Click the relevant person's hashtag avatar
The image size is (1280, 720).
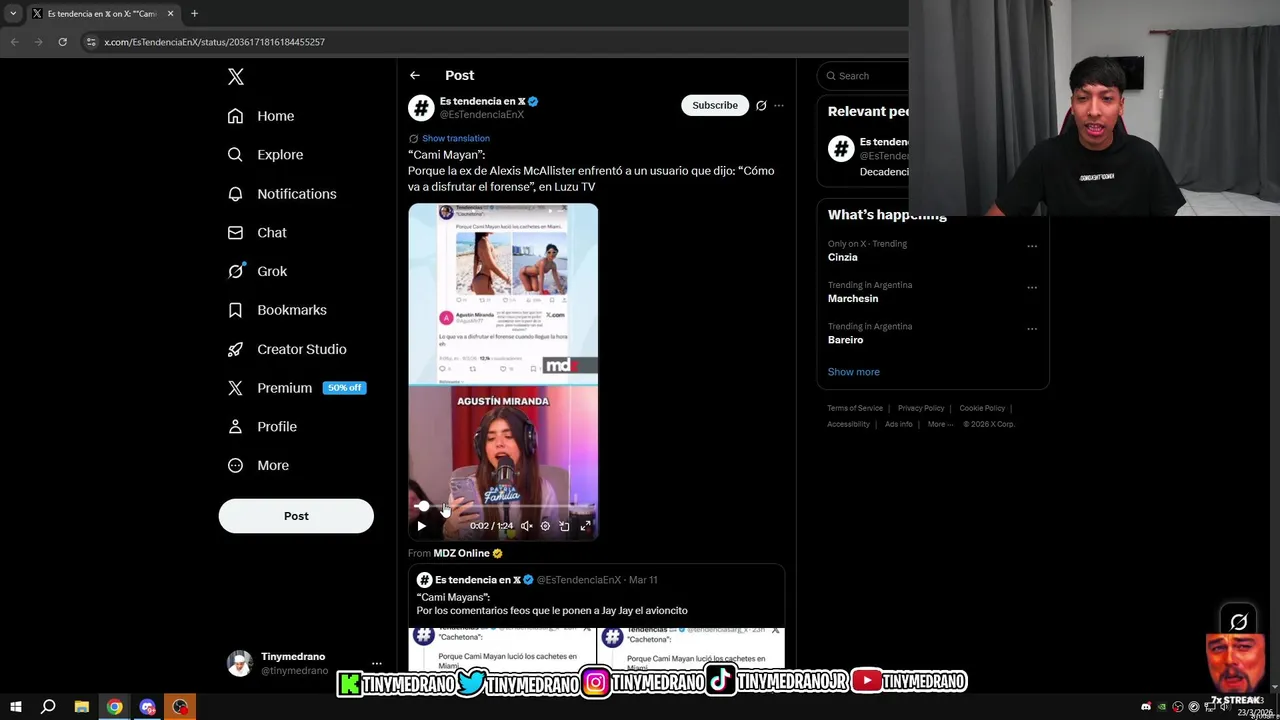point(840,149)
